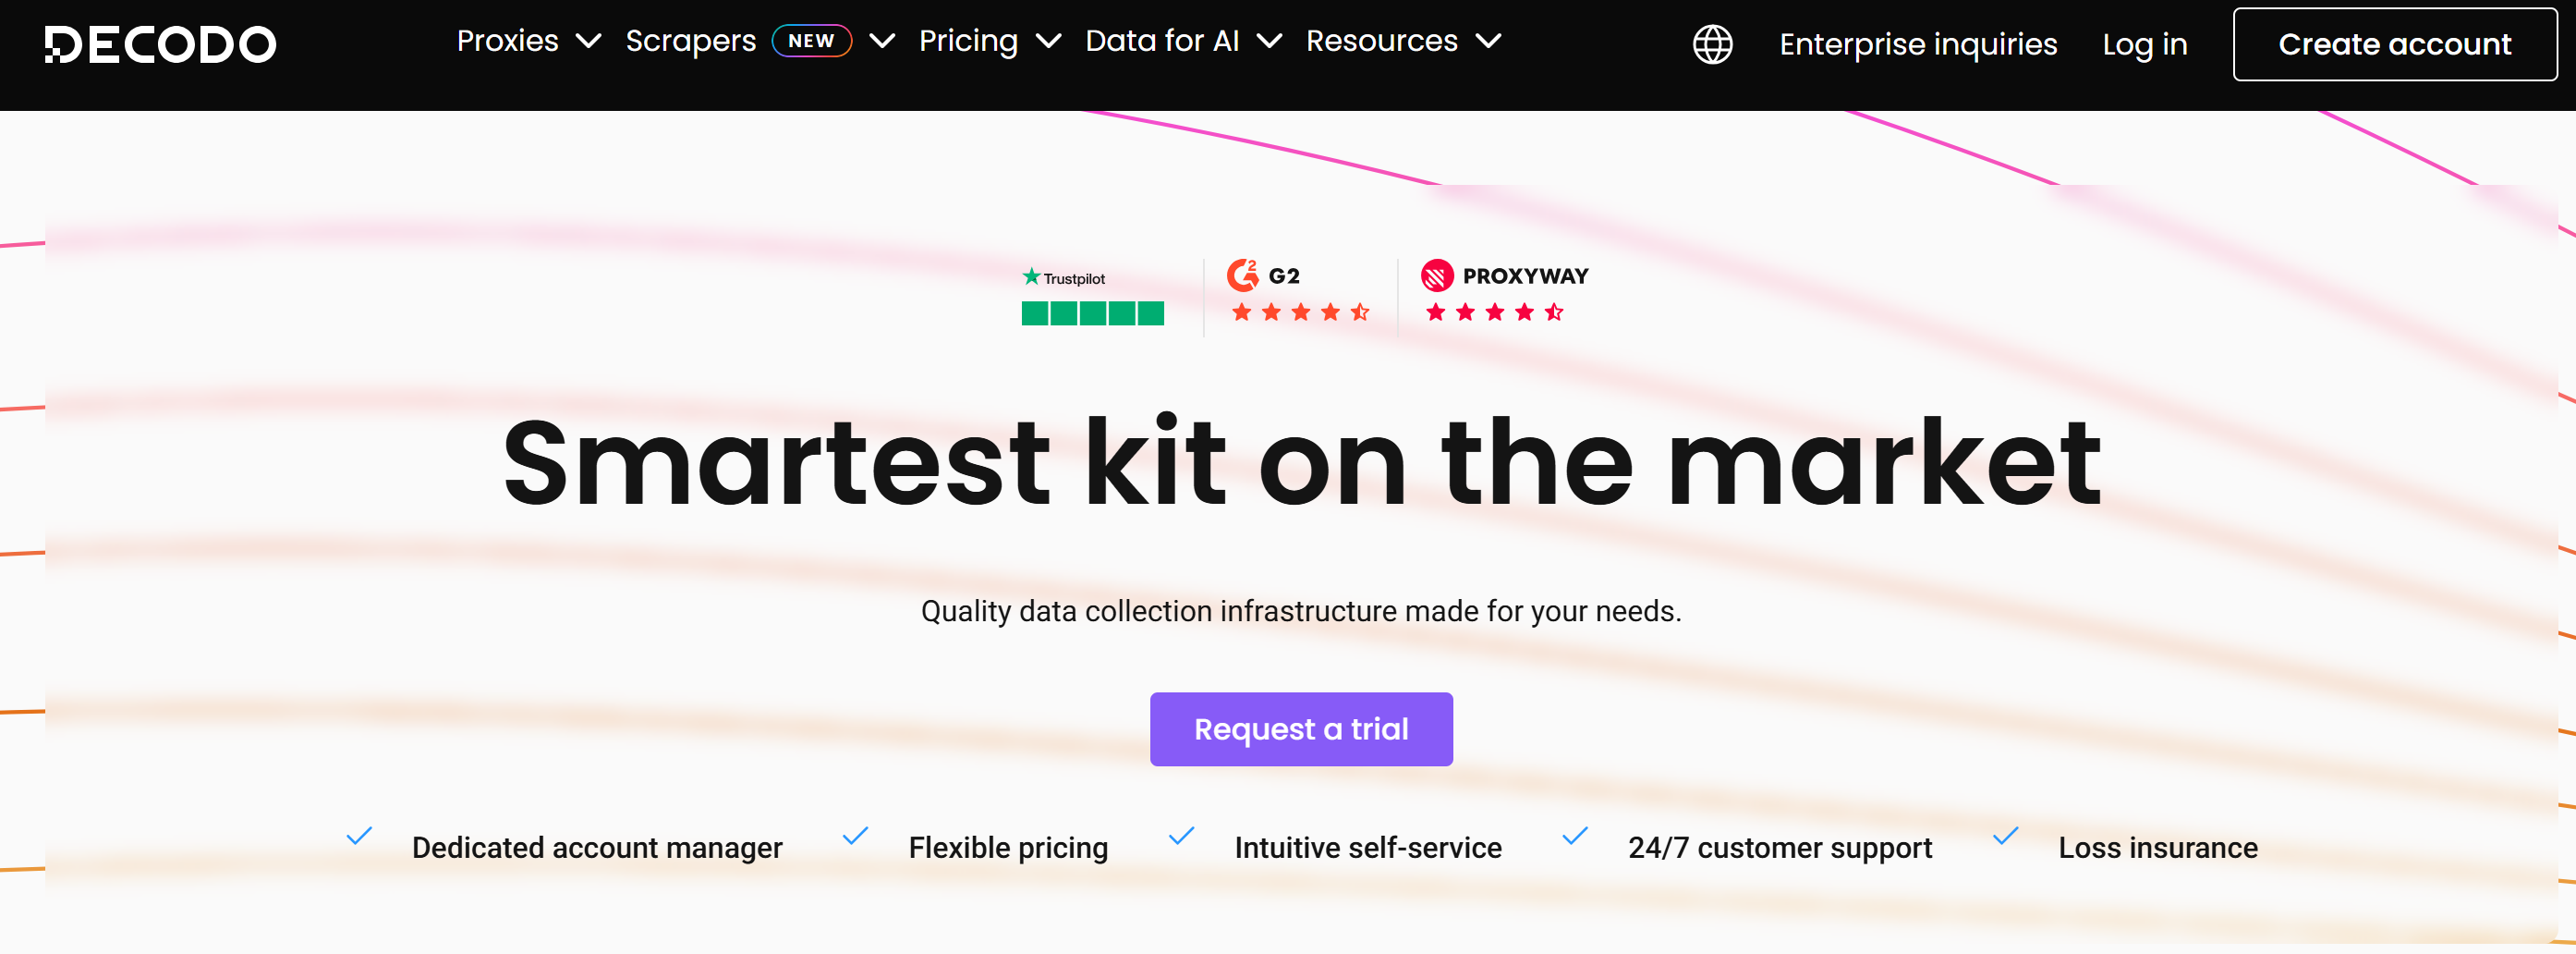Click the 24/7 customer support checkmark
The height and width of the screenshot is (954, 2576).
1576,838
